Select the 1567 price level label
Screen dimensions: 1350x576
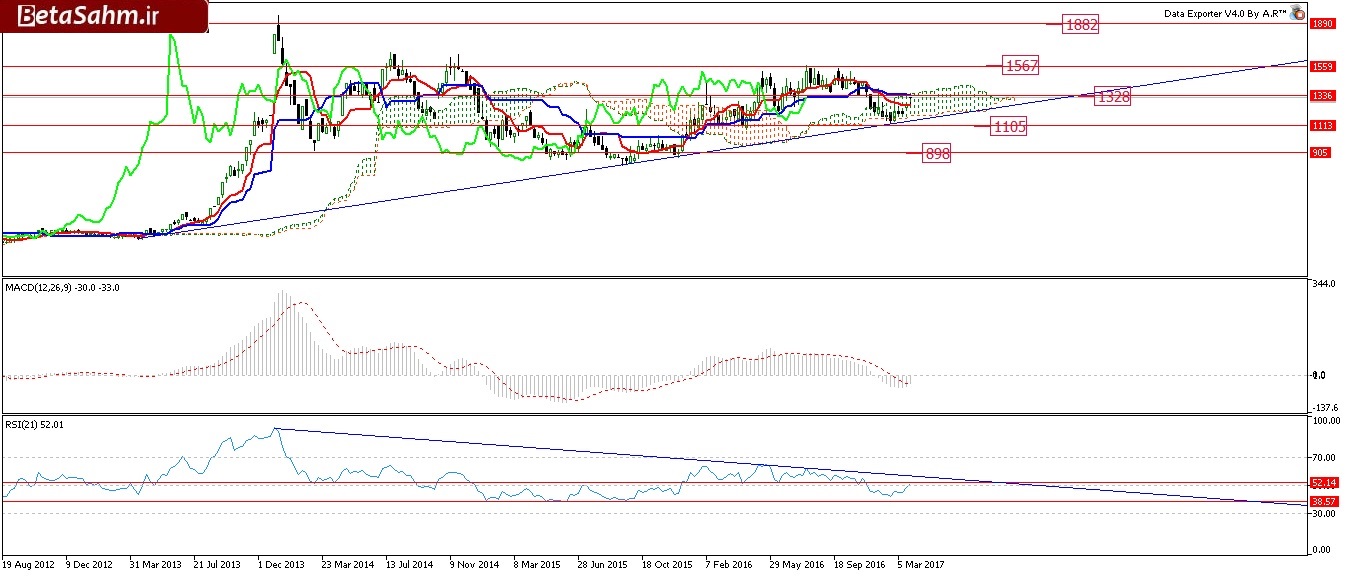coord(1022,65)
